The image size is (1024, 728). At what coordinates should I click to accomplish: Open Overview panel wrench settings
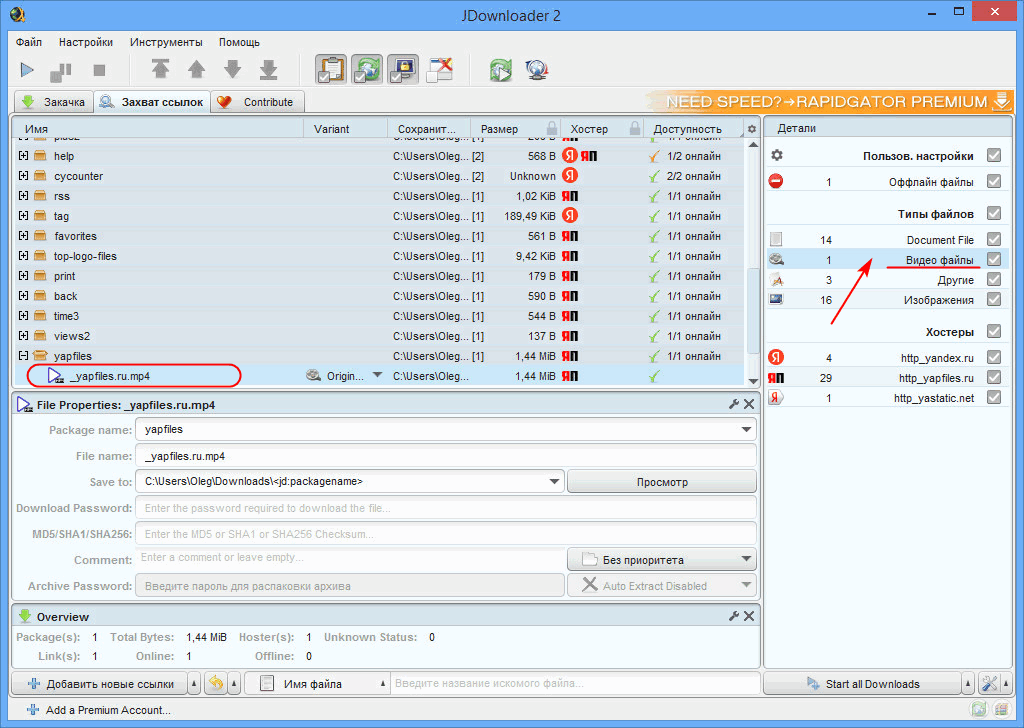pyautogui.click(x=734, y=616)
